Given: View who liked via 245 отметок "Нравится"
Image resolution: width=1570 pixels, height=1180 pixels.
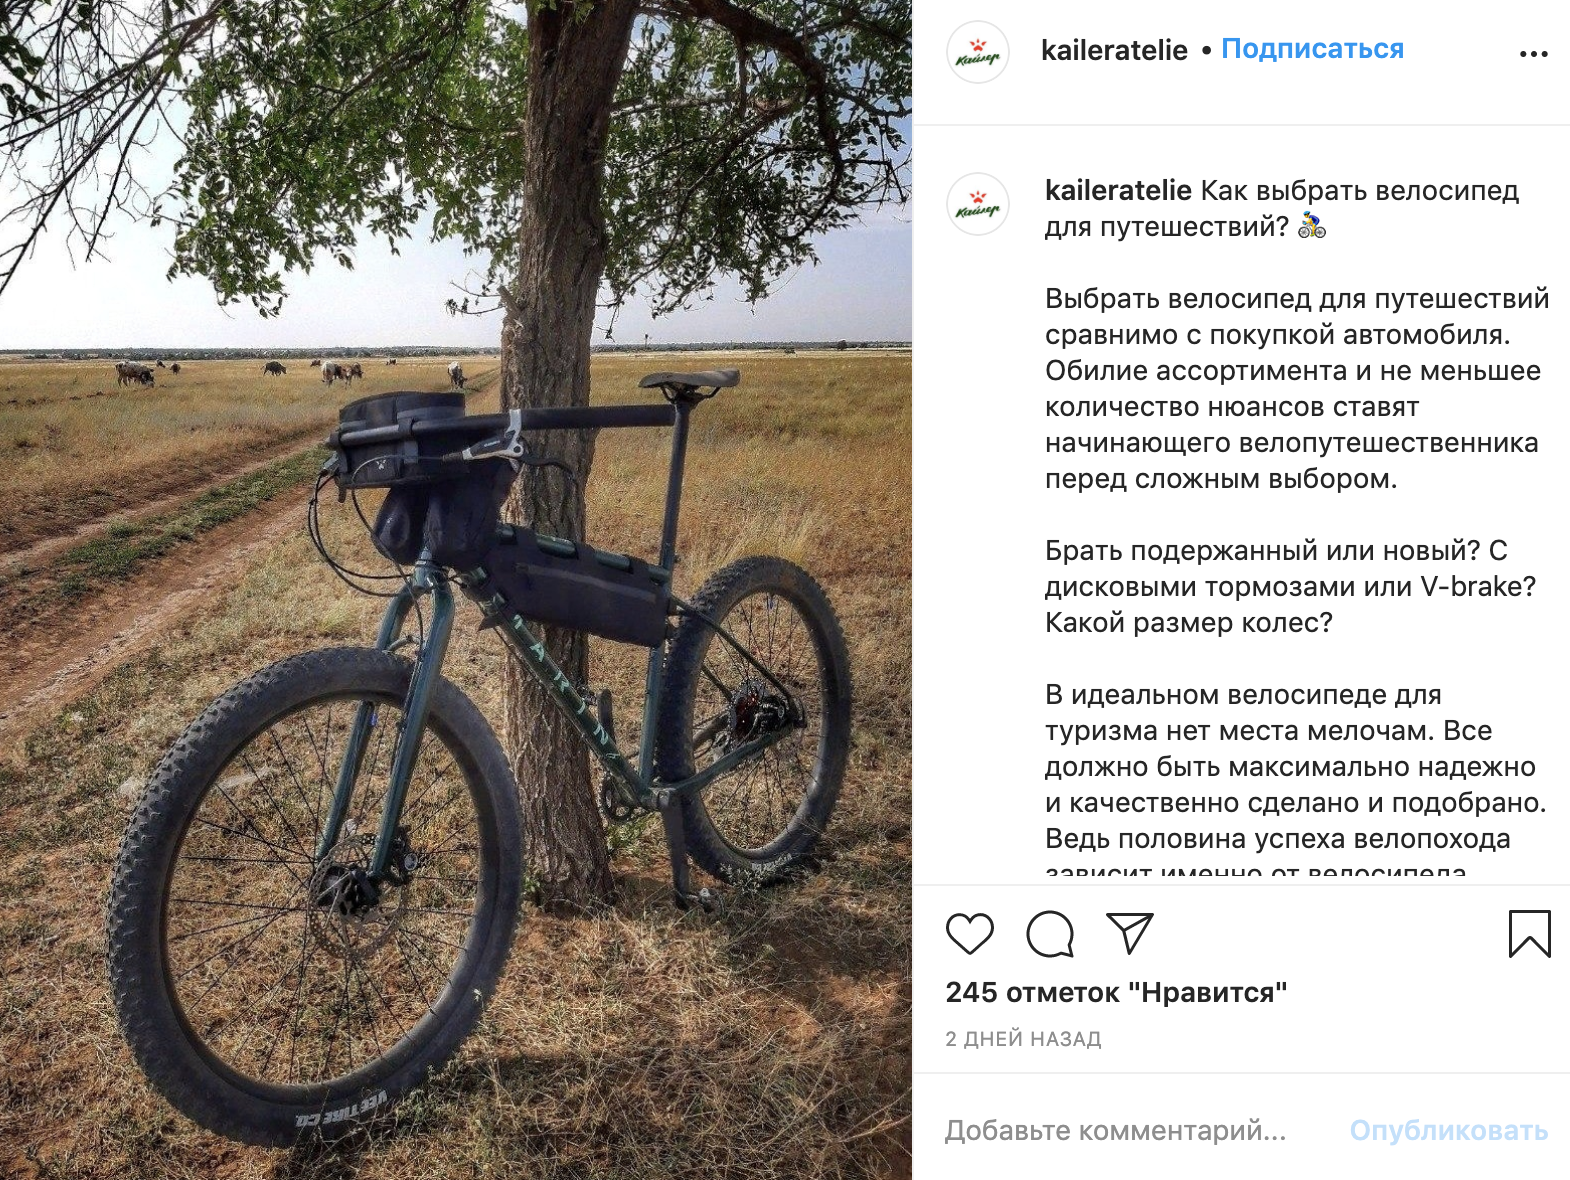Looking at the screenshot, I should 1116,992.
